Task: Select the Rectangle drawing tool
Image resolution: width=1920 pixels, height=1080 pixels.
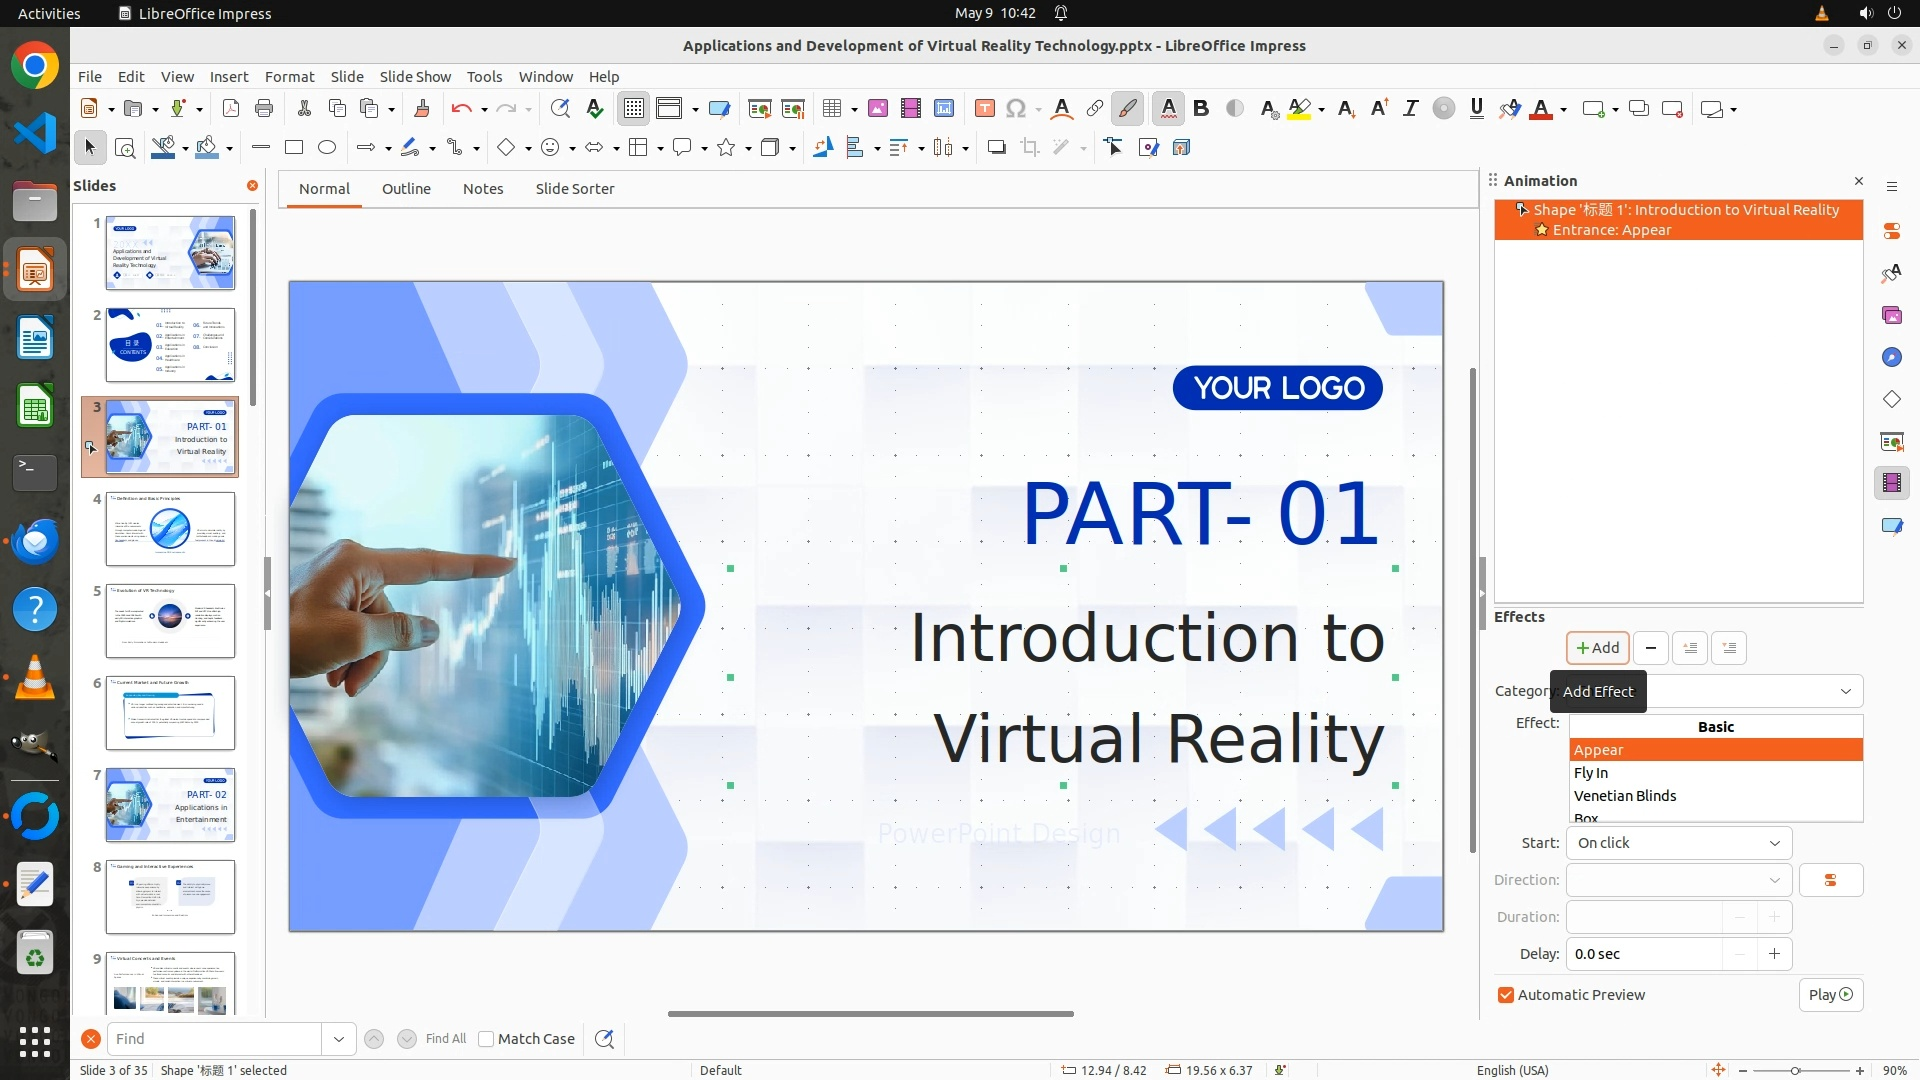Action: (x=294, y=148)
